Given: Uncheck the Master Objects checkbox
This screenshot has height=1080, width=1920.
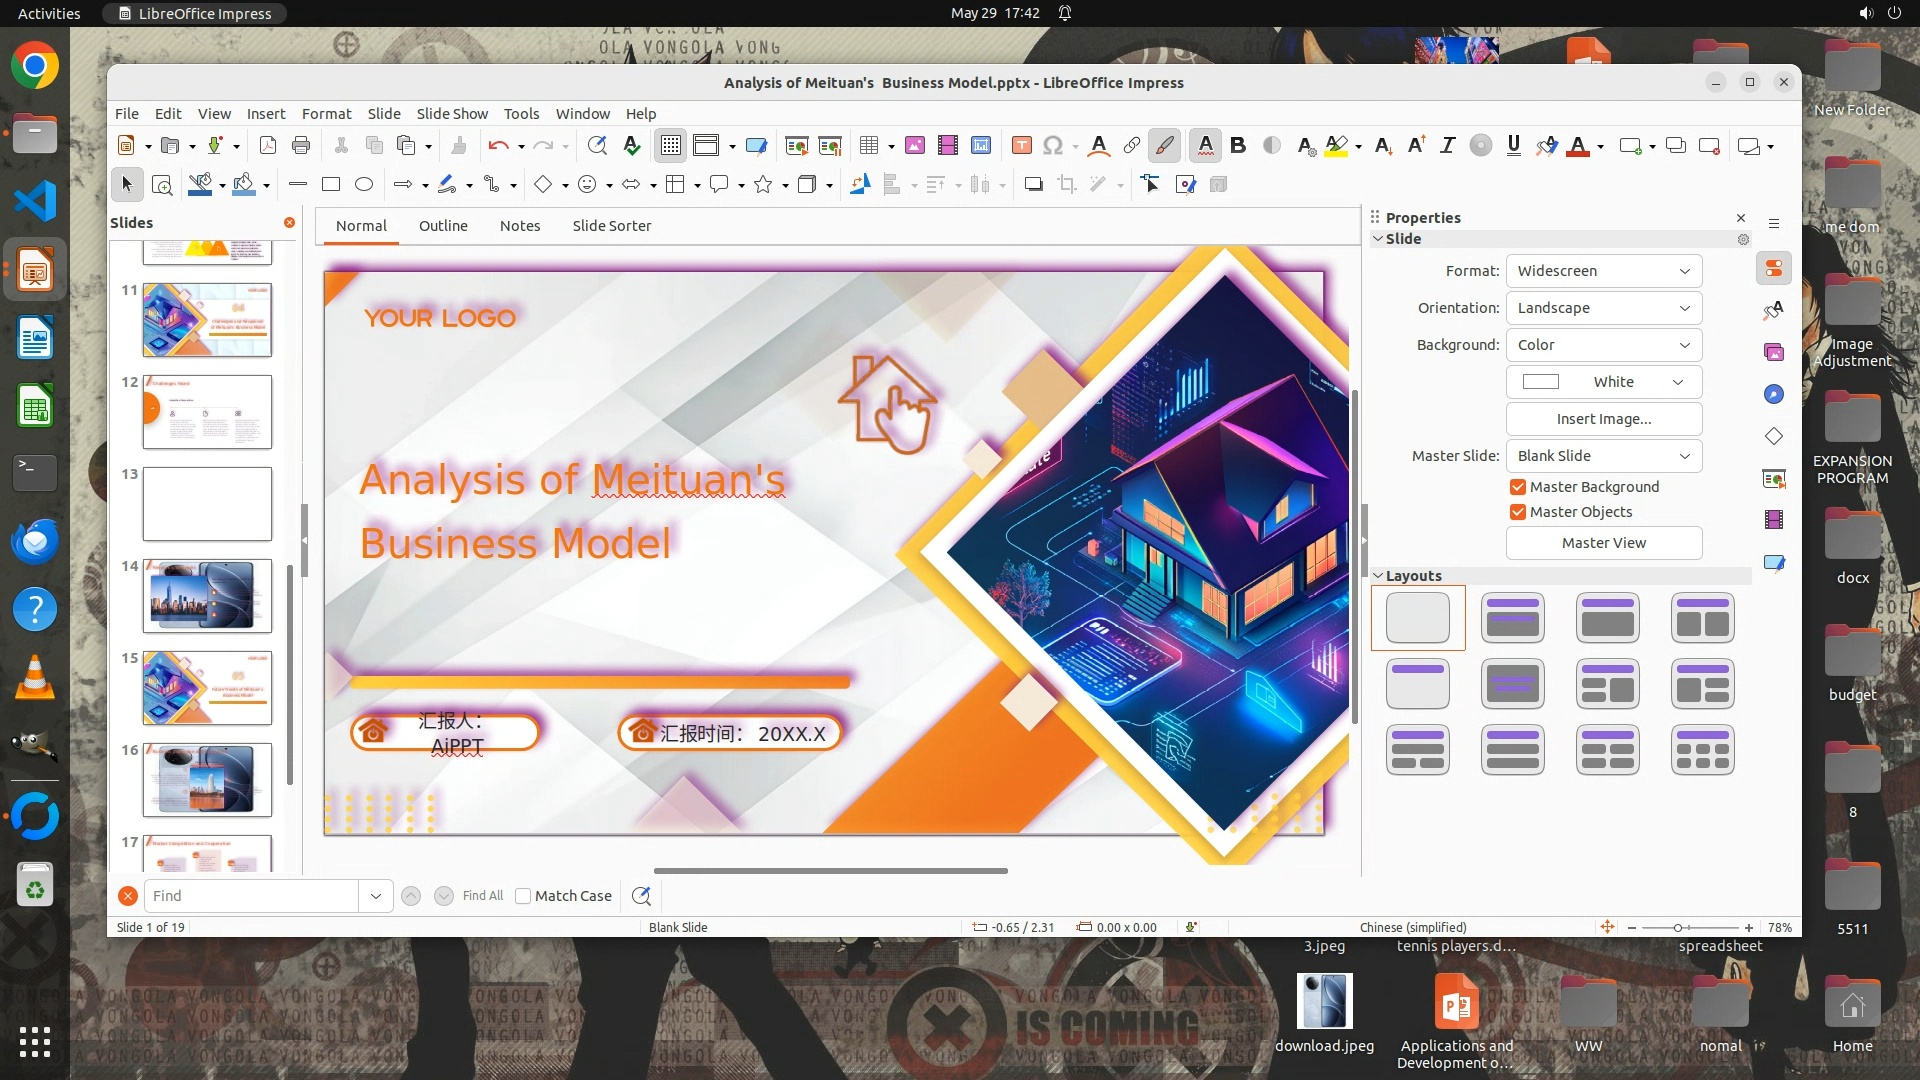Looking at the screenshot, I should (x=1518, y=512).
